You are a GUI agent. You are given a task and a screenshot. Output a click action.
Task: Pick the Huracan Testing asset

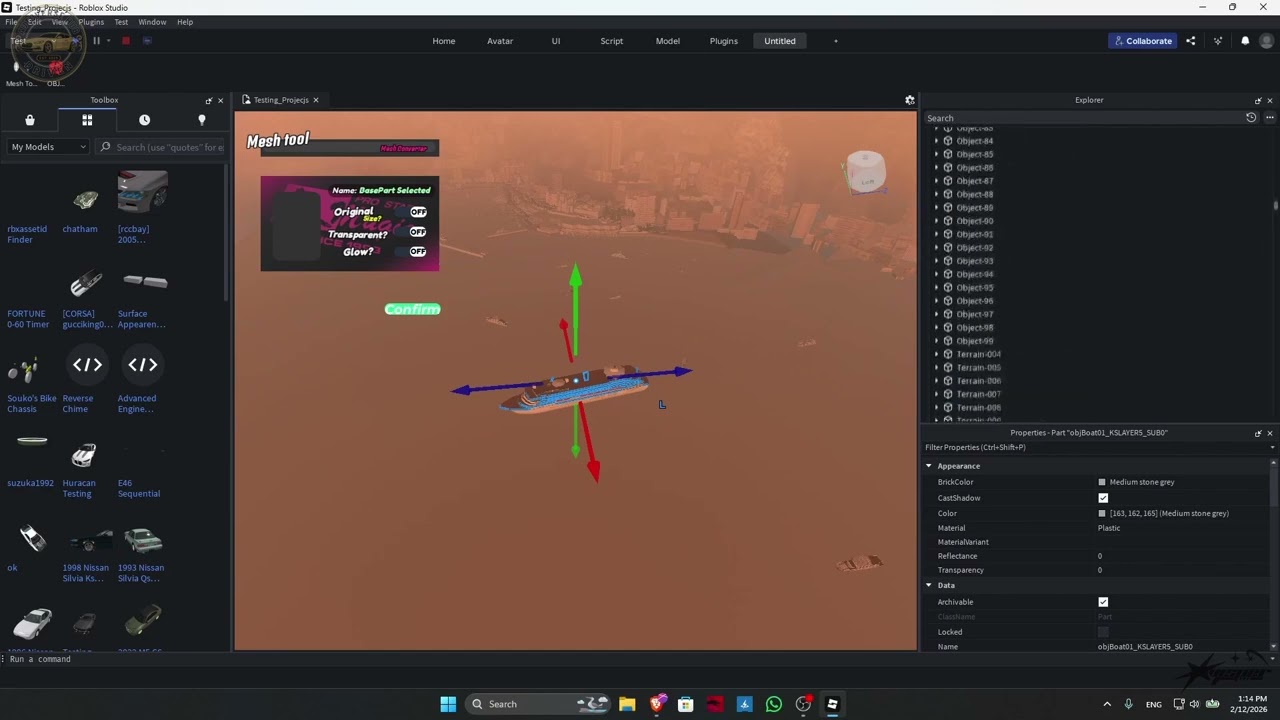(84, 467)
